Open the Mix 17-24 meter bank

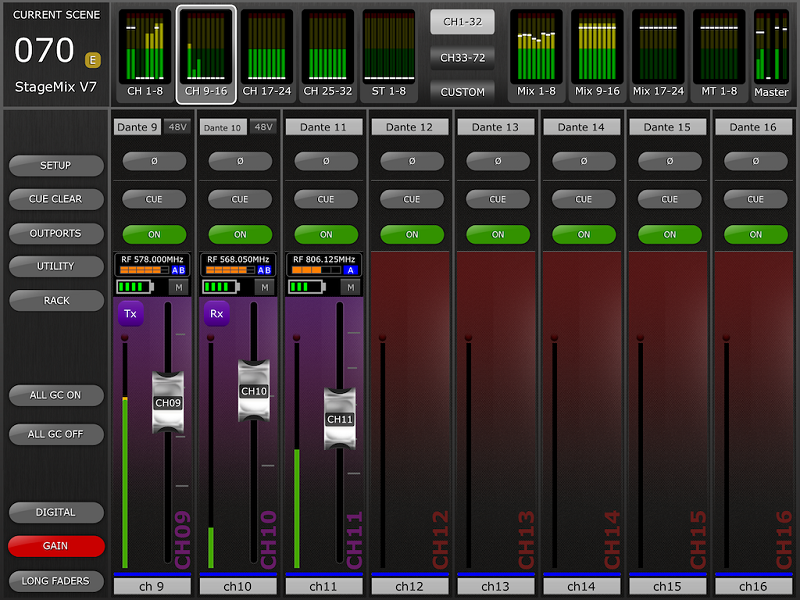point(658,54)
